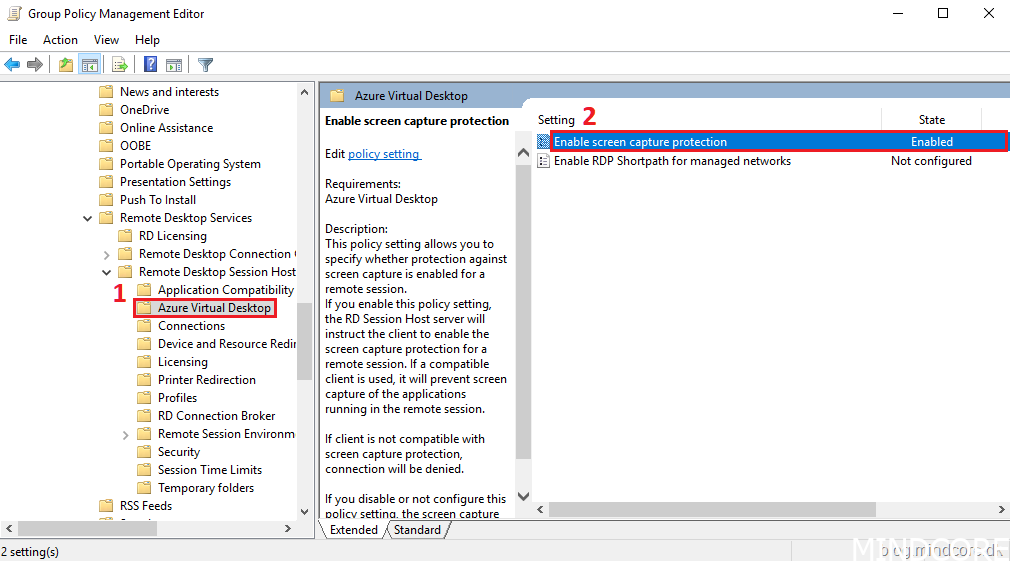Click the Setting column header
This screenshot has height=561, width=1010.
tap(557, 120)
